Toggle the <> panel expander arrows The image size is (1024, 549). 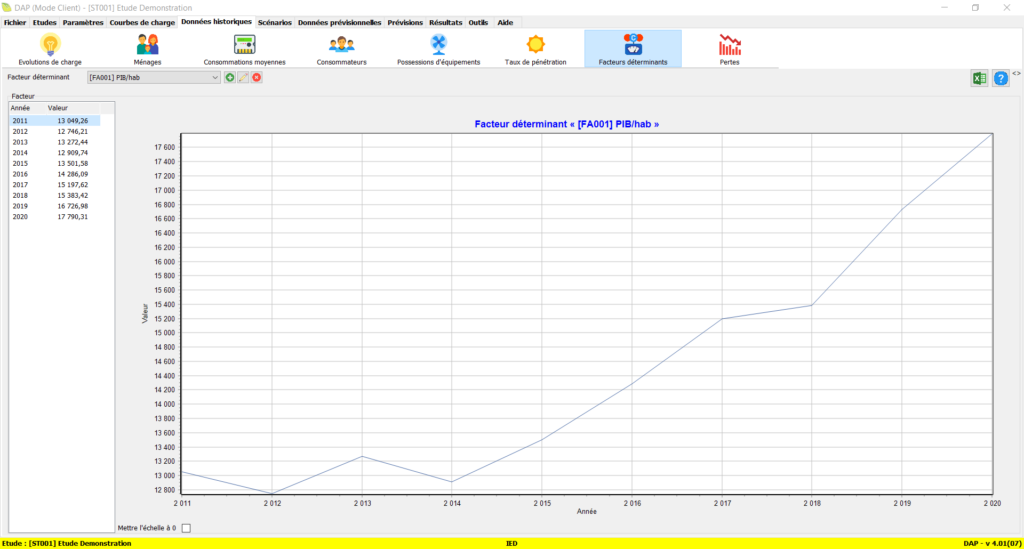coord(1016,73)
